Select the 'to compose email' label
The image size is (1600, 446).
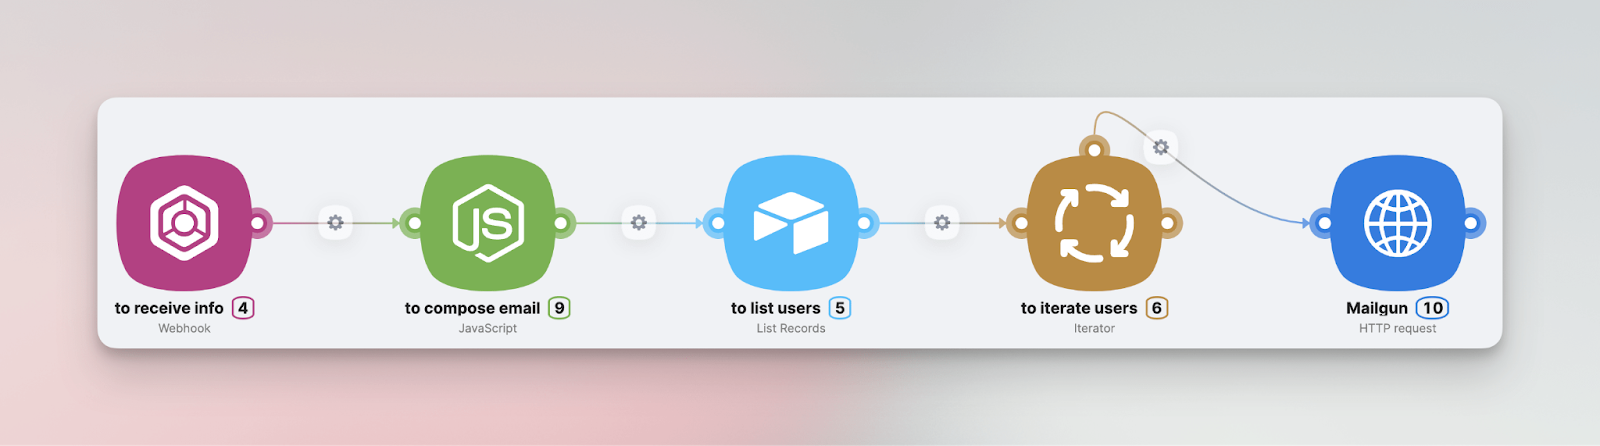point(472,308)
